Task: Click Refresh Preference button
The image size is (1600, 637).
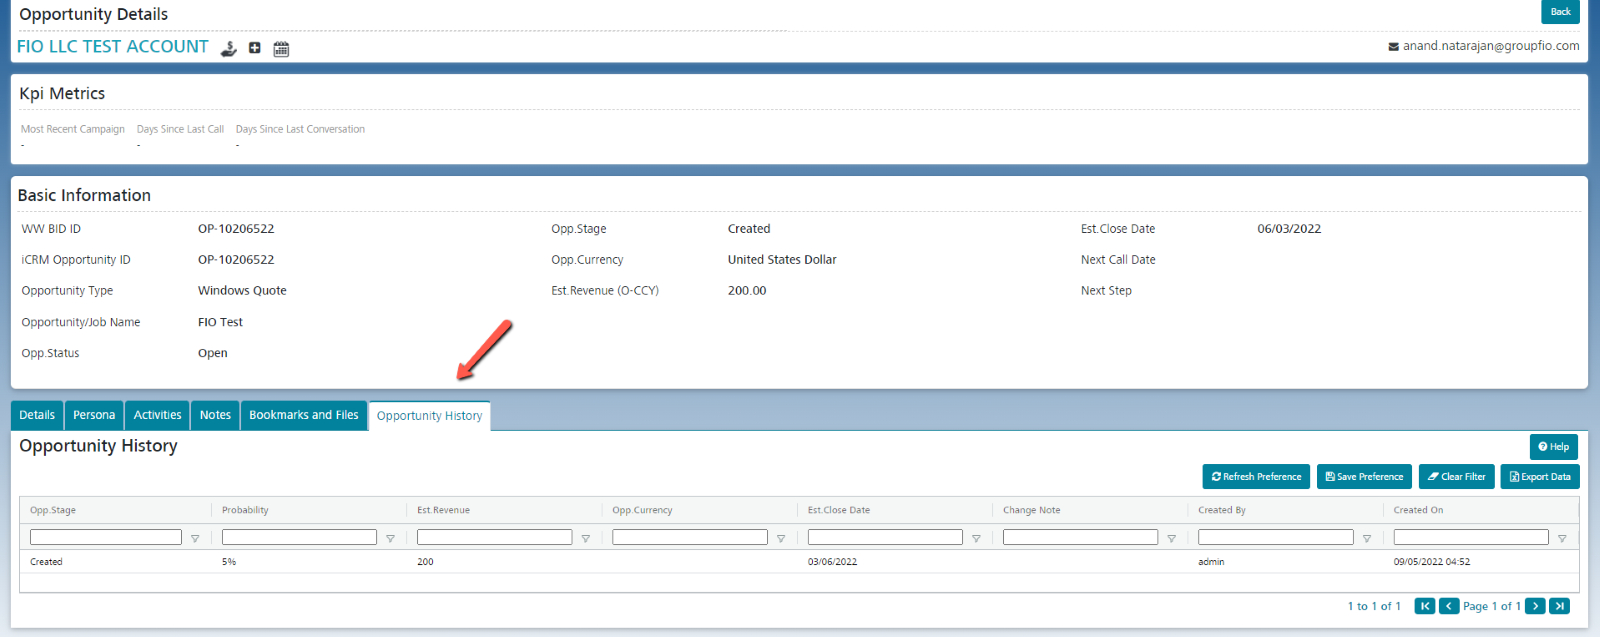Action: pyautogui.click(x=1256, y=477)
